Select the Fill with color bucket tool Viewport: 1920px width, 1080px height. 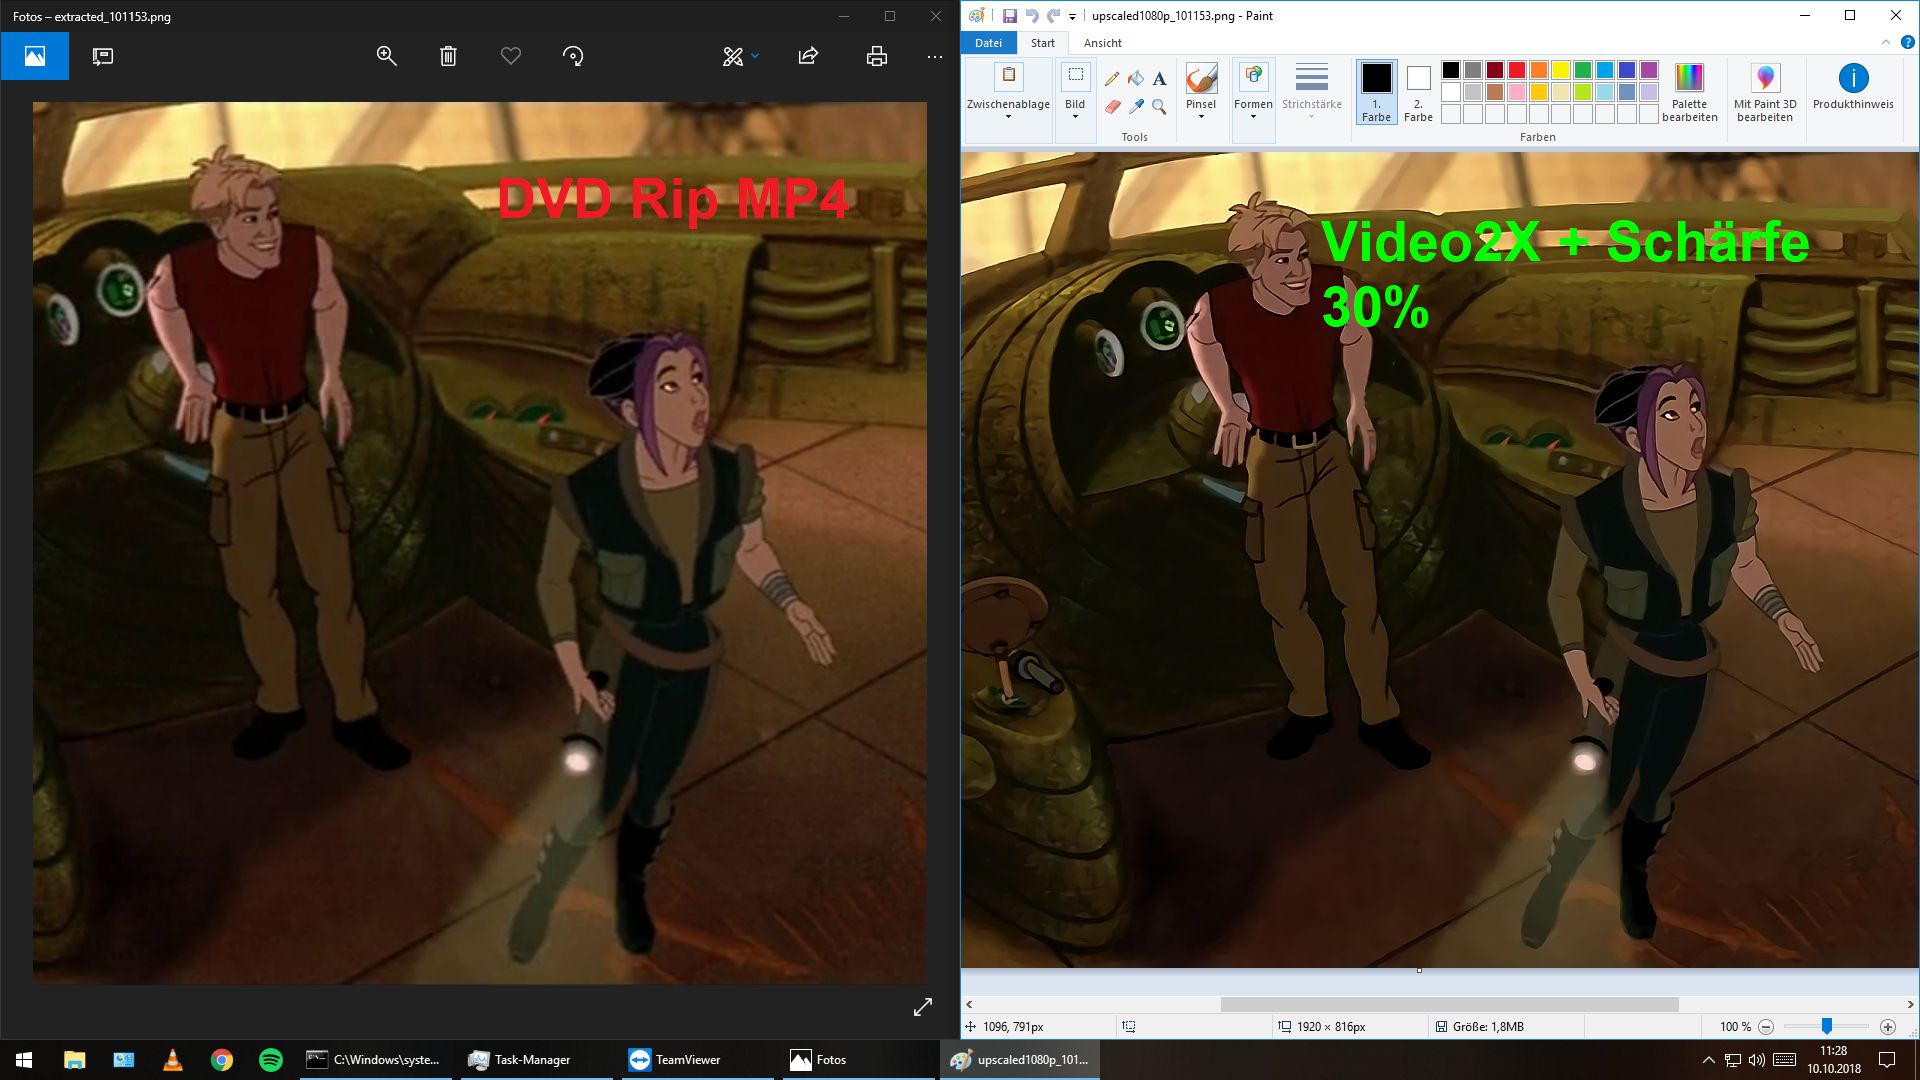[x=1136, y=79]
